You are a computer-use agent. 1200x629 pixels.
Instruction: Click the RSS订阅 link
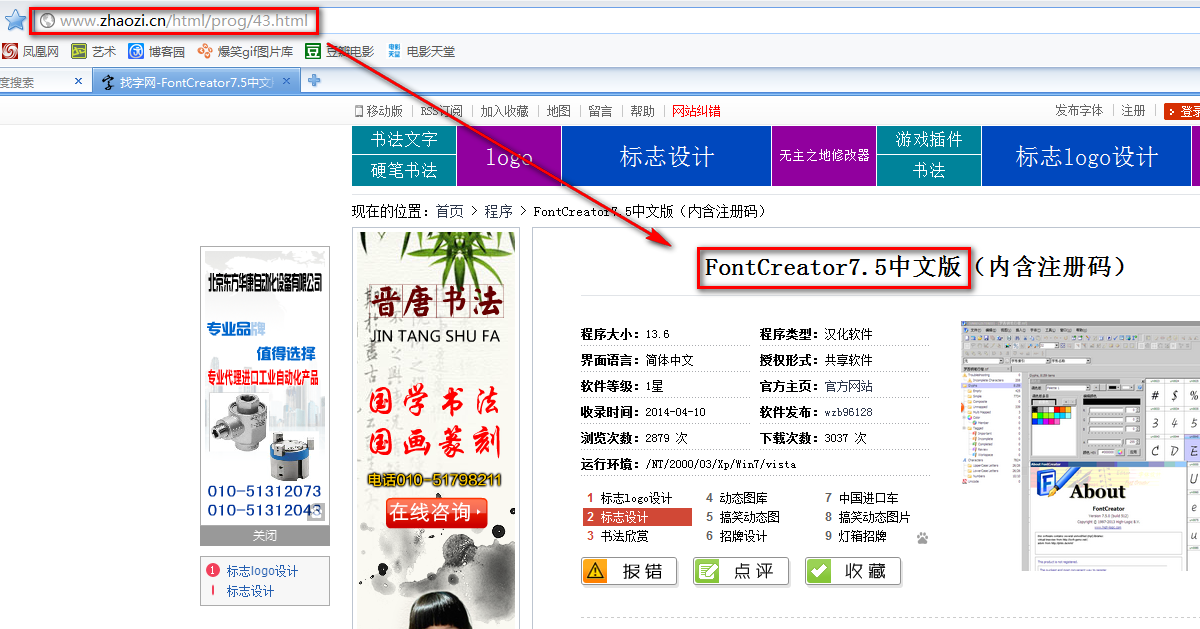pos(441,111)
